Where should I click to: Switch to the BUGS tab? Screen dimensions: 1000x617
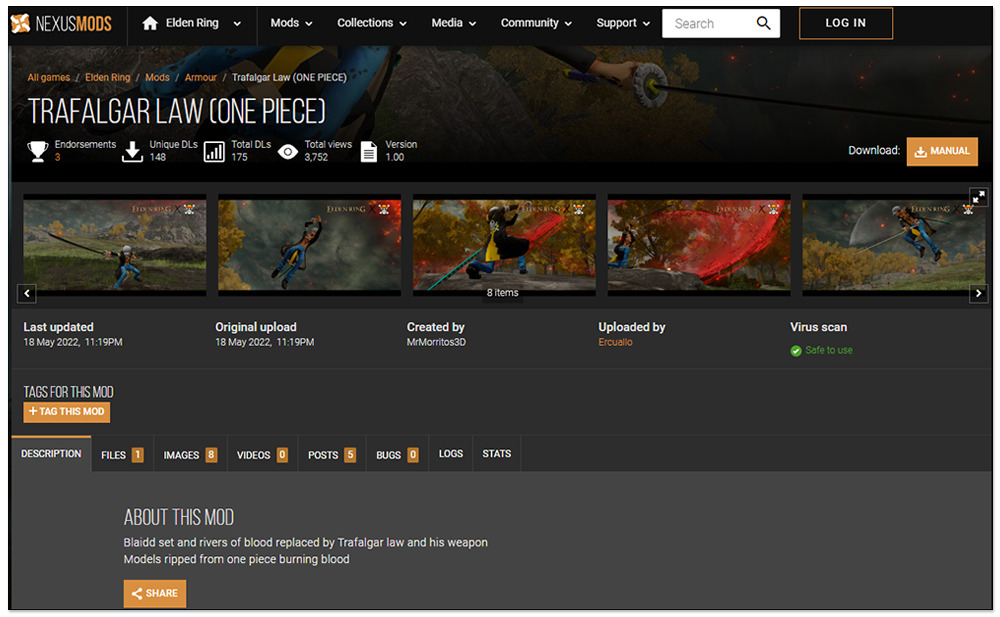coord(397,455)
